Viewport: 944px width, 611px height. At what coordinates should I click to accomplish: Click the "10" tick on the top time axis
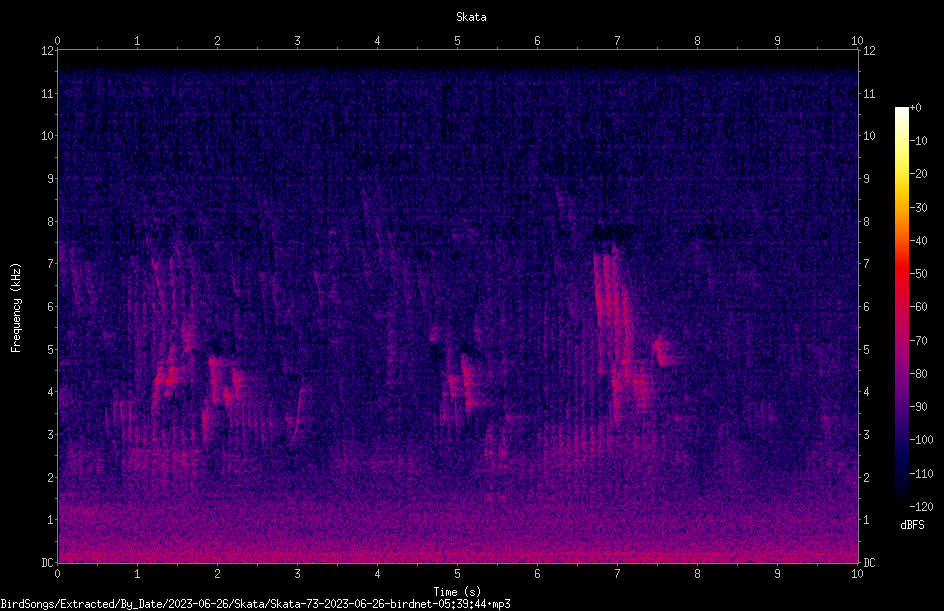coord(857,41)
